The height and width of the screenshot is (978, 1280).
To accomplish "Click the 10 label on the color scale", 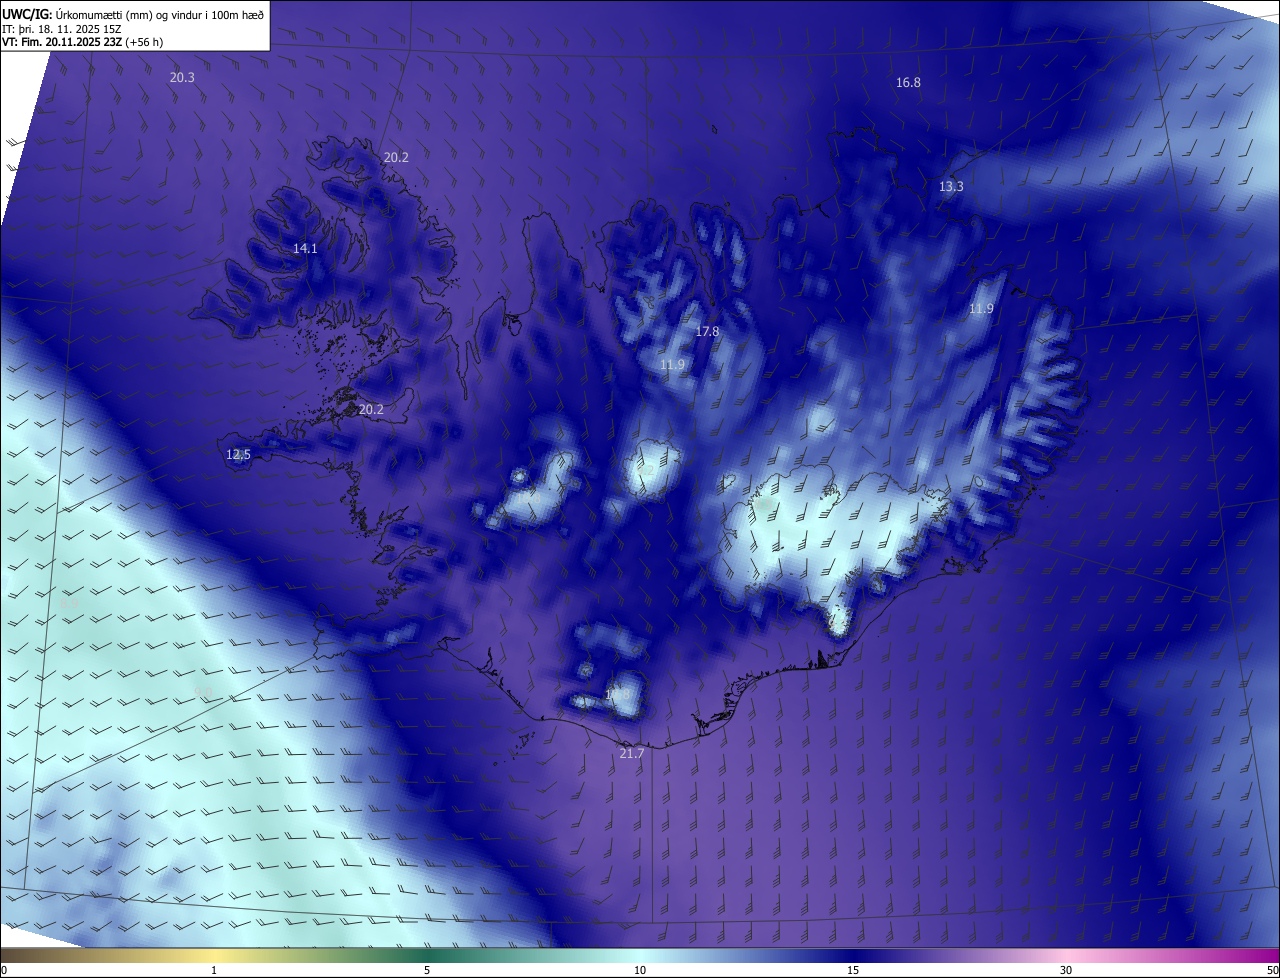I will [640, 970].
